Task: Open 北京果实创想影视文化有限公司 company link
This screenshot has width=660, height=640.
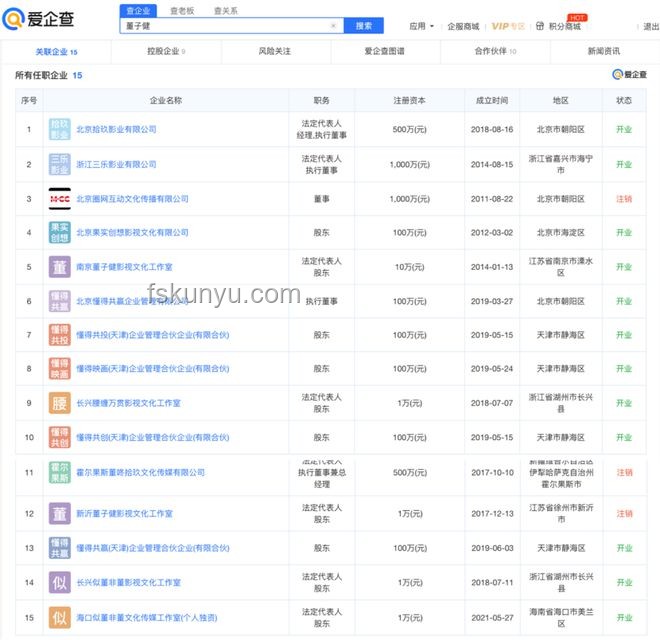Action: [132, 232]
